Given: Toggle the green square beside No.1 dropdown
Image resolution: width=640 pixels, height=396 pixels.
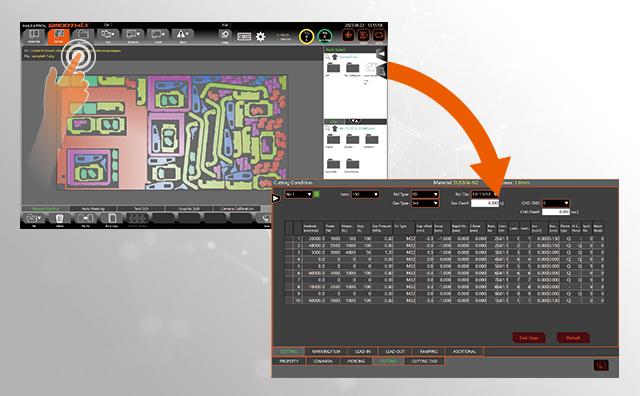Looking at the screenshot, I should coord(317,194).
